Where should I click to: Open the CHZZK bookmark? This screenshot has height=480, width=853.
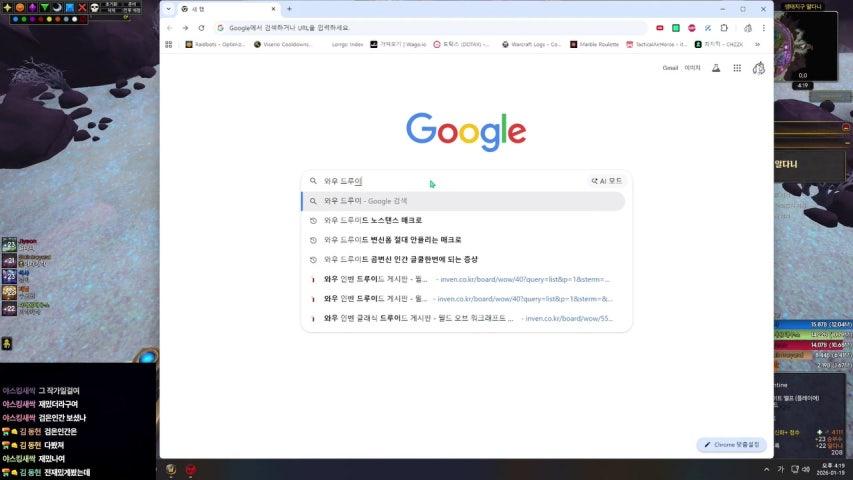coord(719,45)
